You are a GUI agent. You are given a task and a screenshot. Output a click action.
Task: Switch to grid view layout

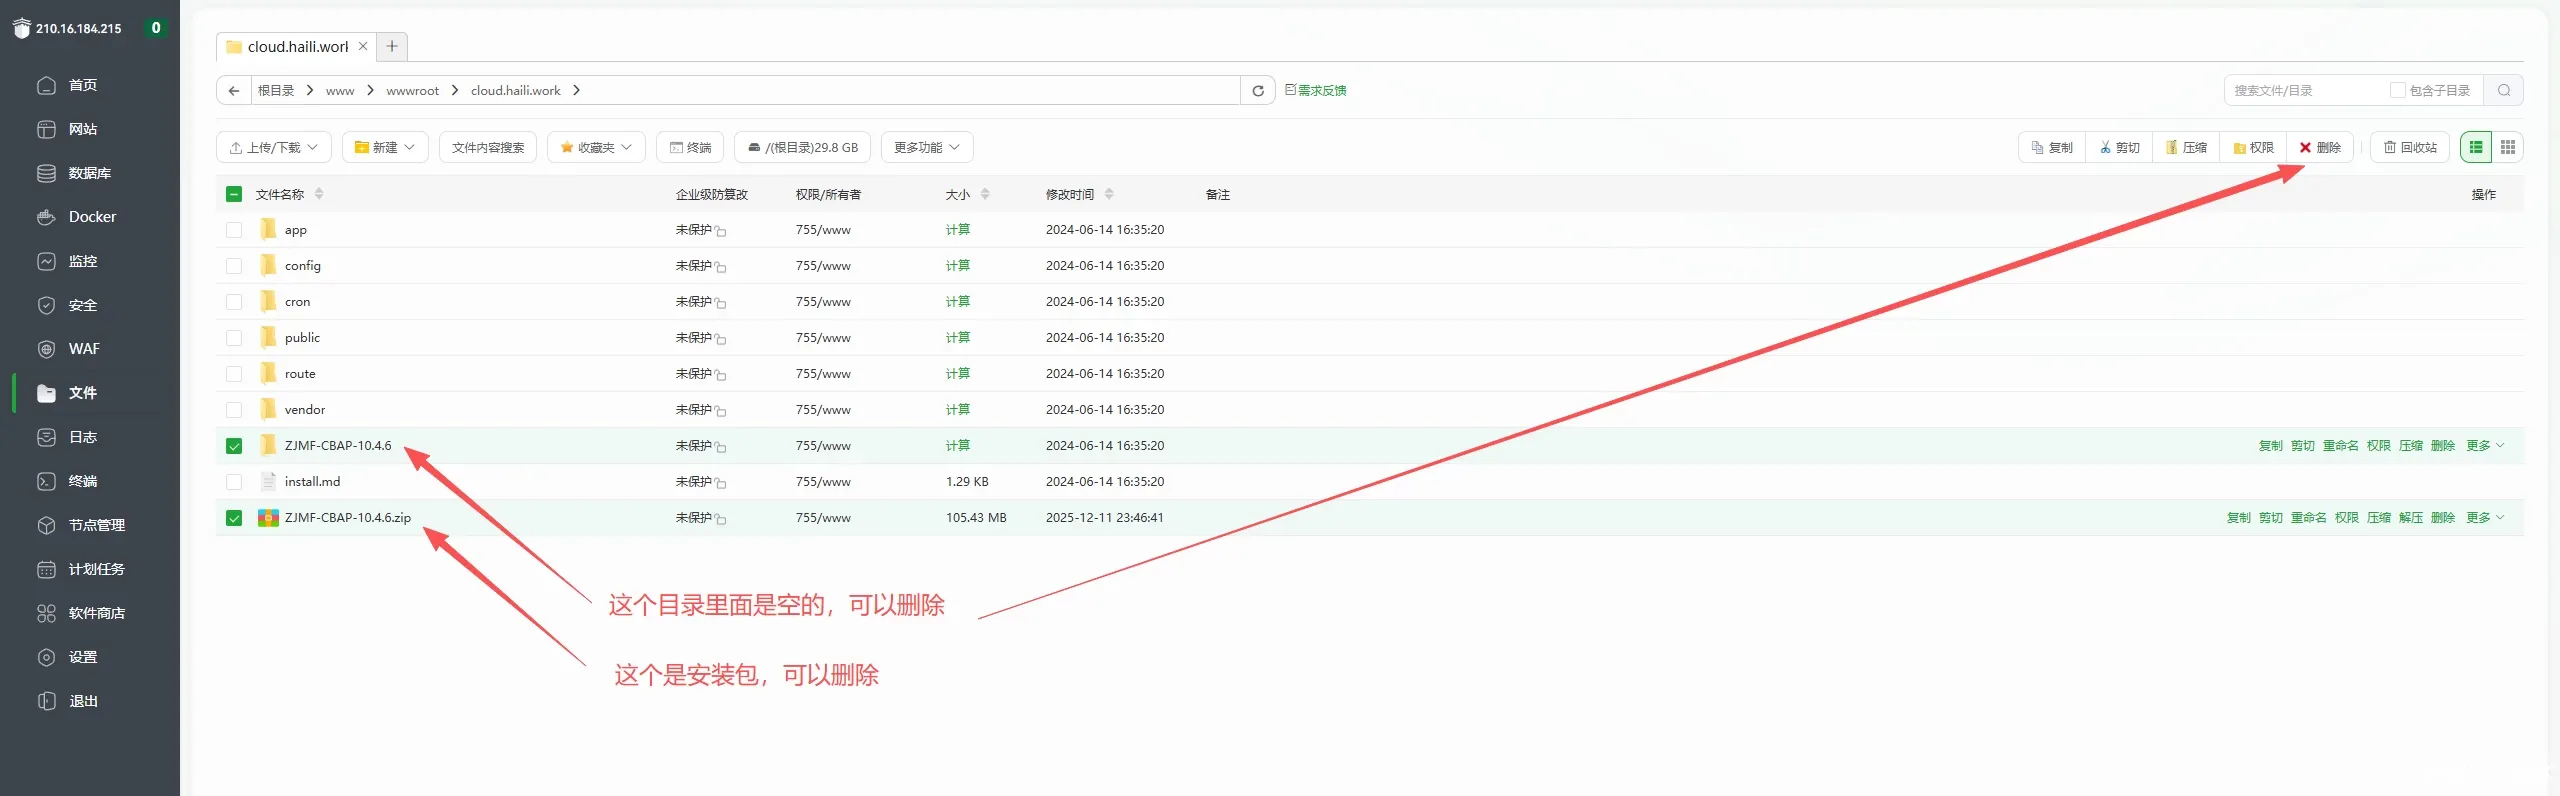click(2507, 148)
